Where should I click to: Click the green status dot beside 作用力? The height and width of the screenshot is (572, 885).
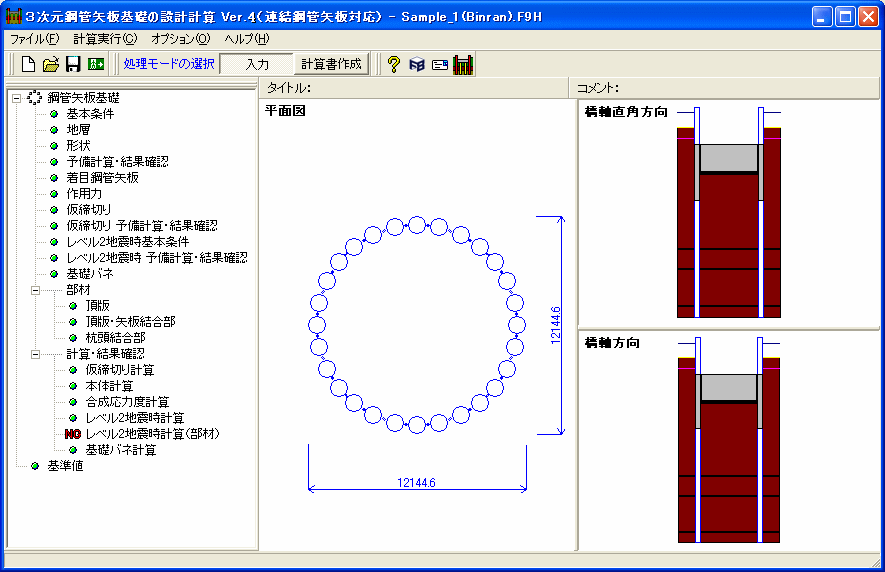pos(54,194)
